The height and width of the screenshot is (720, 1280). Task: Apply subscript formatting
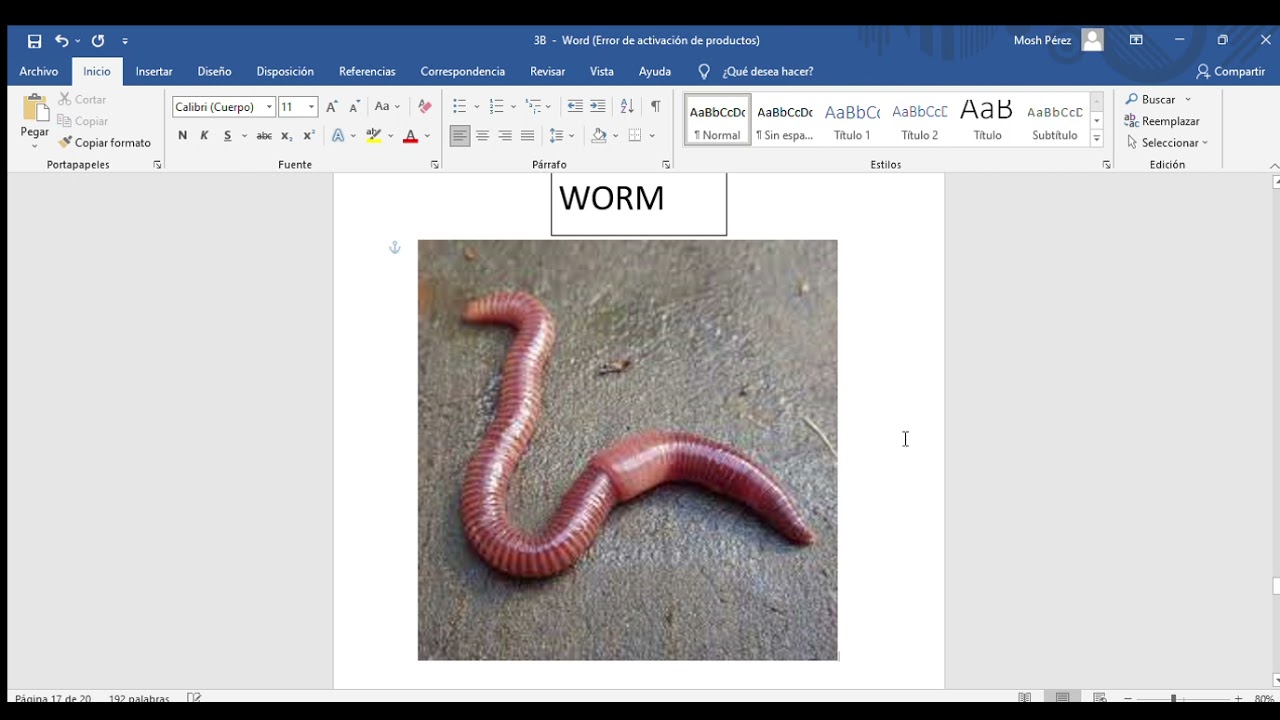coord(287,136)
